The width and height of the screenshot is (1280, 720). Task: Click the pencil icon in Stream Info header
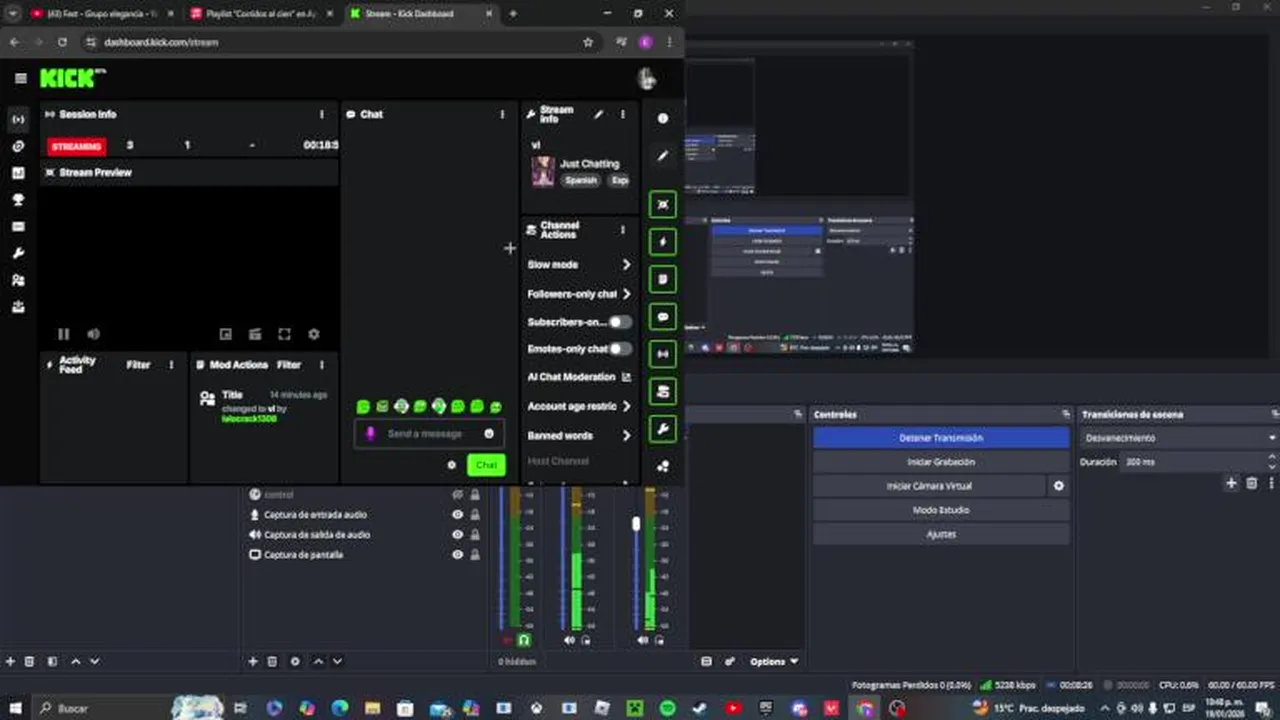pyautogui.click(x=598, y=114)
